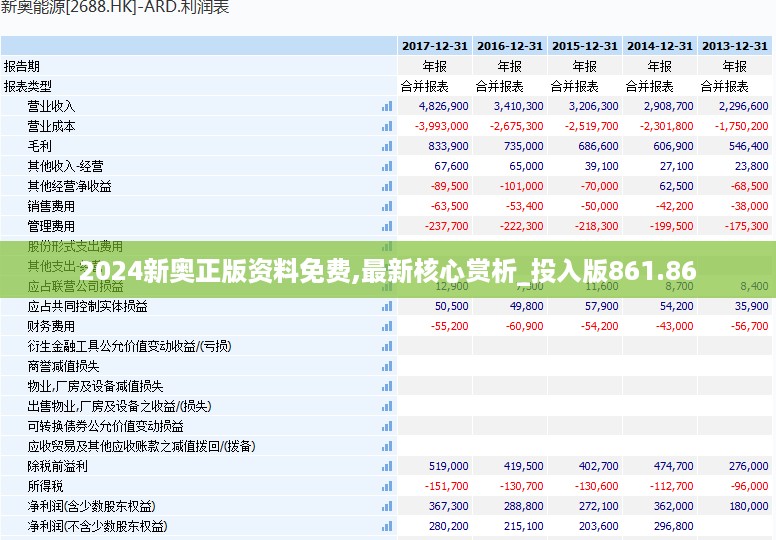Open chart icon for 销售费用 row
The height and width of the screenshot is (540, 776).
point(387,206)
